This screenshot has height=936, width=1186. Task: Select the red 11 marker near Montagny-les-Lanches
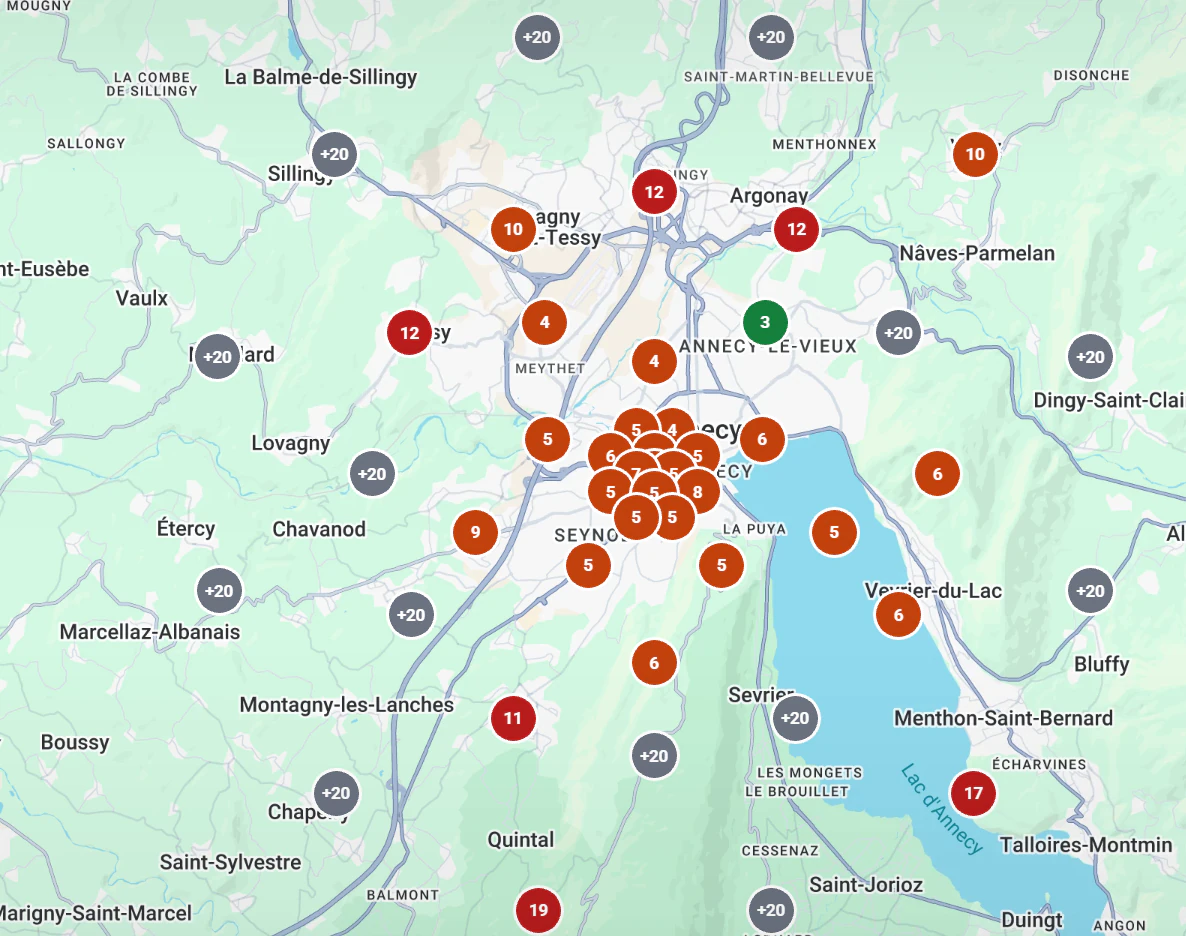click(x=514, y=718)
